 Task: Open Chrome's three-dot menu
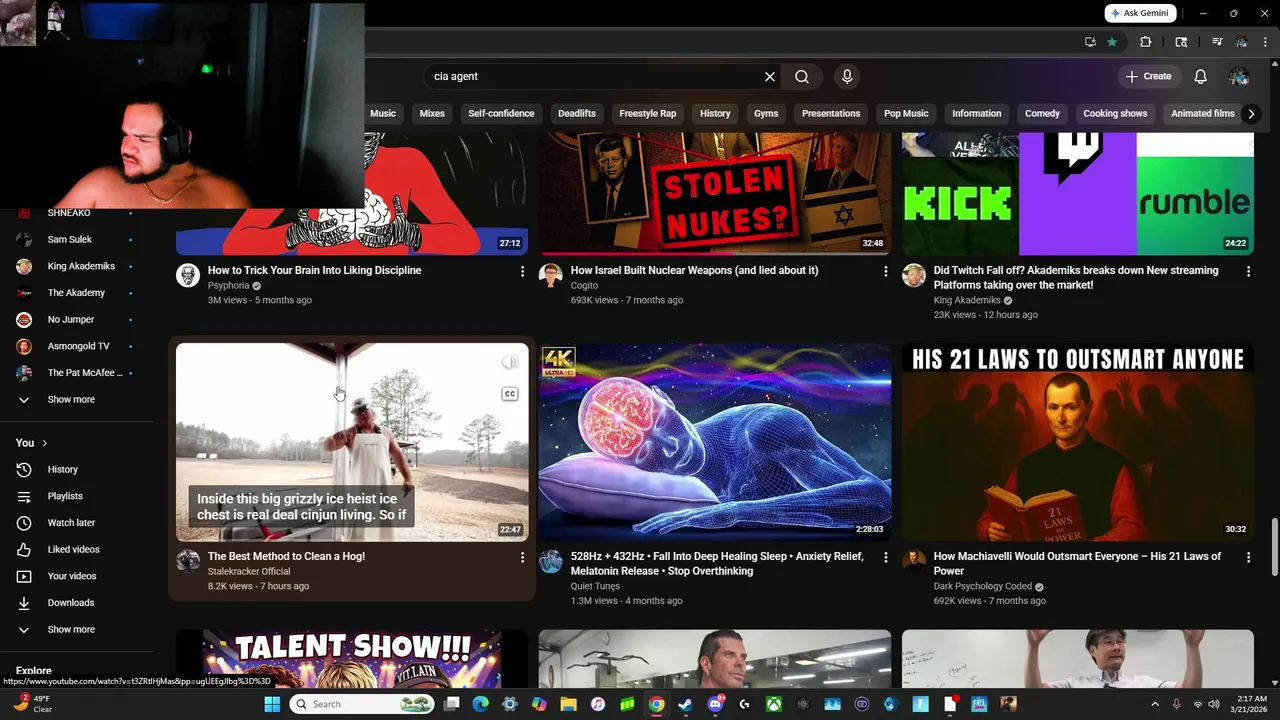[1266, 42]
